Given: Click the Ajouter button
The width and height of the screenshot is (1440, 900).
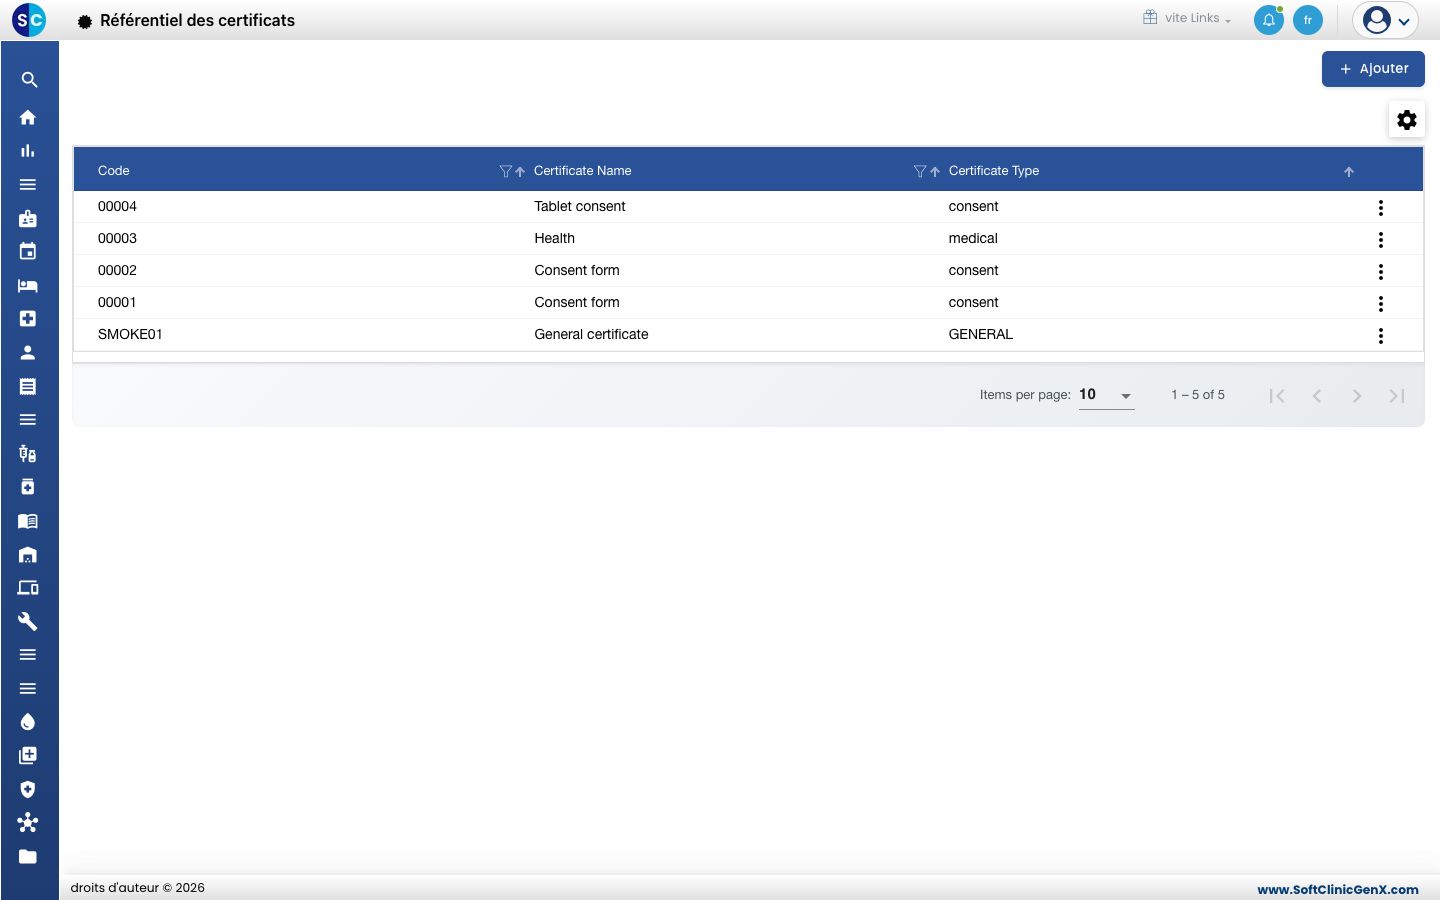Looking at the screenshot, I should tap(1373, 69).
